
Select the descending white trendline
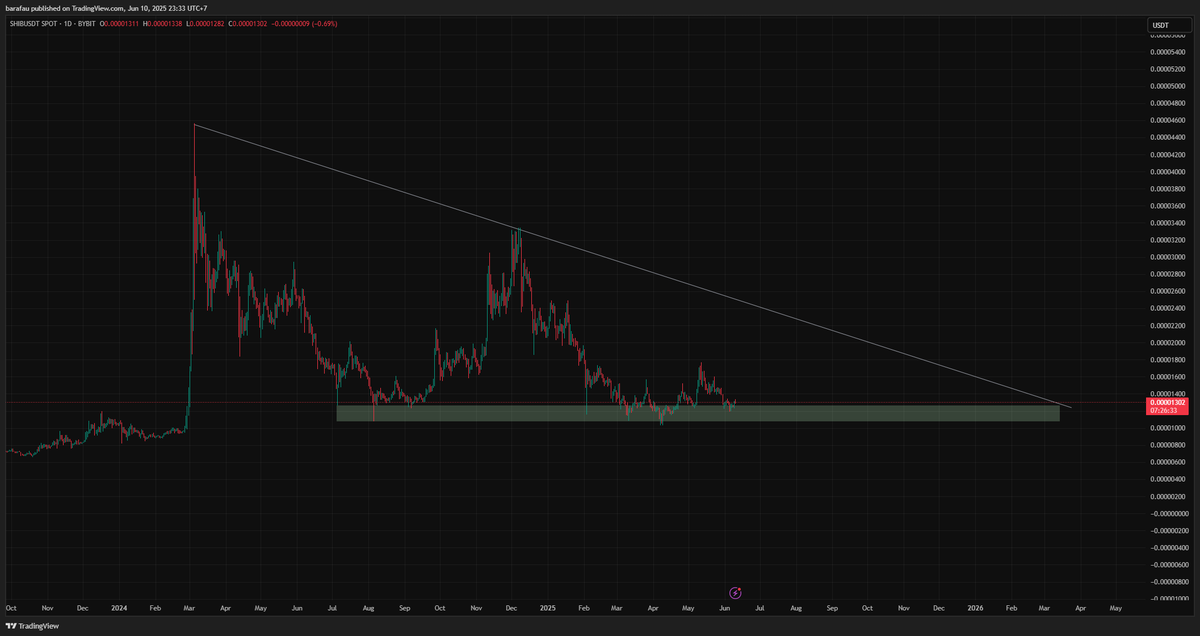point(632,266)
